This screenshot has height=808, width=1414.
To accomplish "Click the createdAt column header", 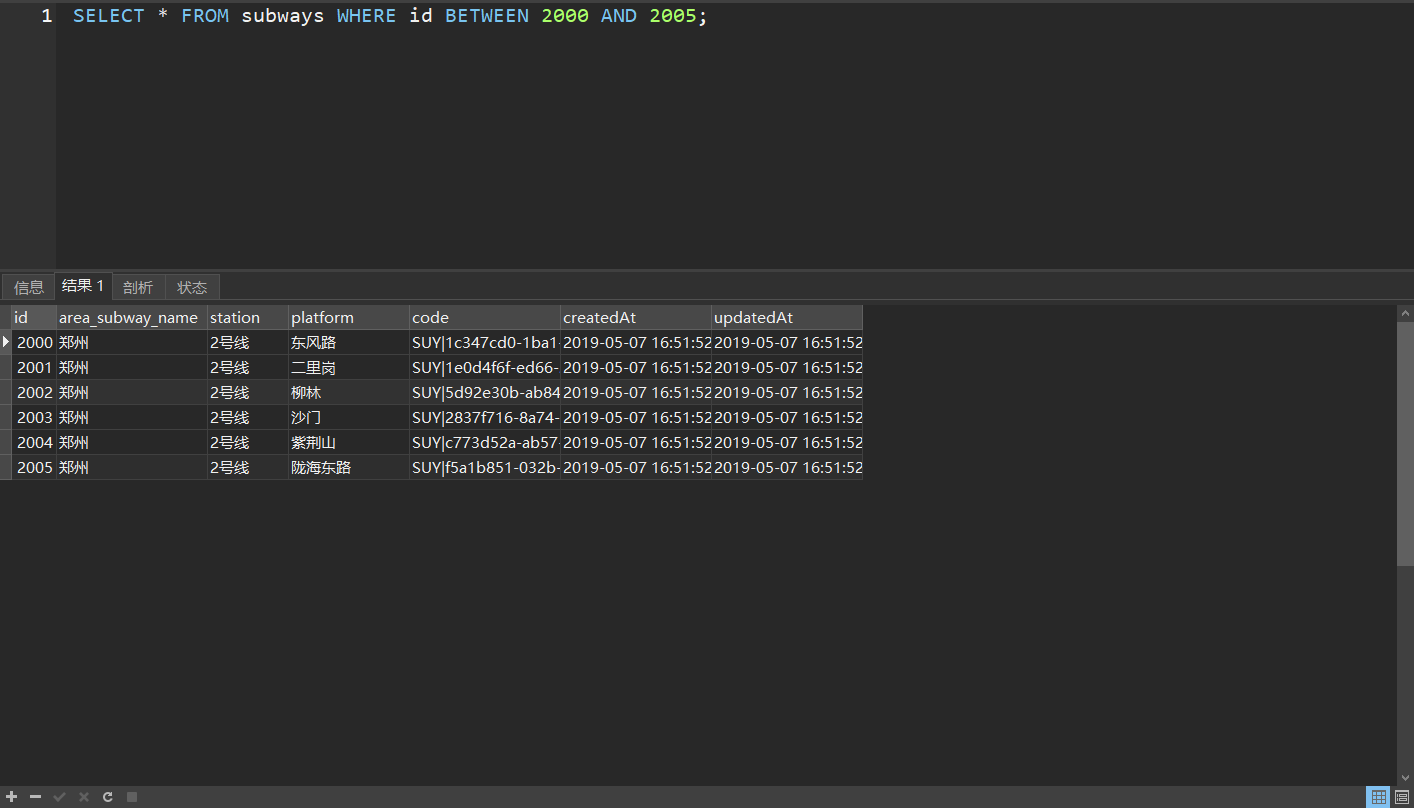I will pyautogui.click(x=636, y=318).
